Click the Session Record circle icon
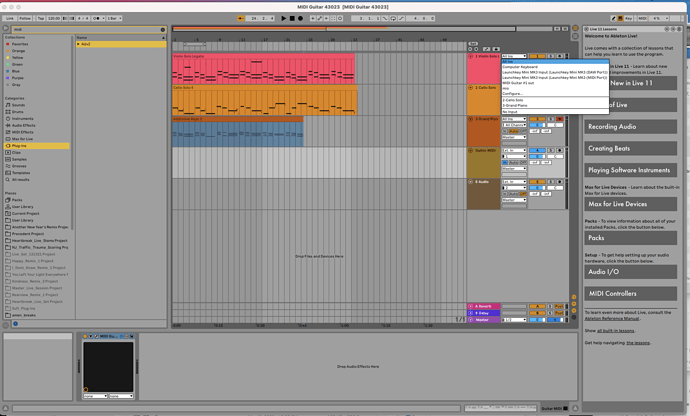Image resolution: width=690 pixels, height=416 pixels. [x=340, y=18]
